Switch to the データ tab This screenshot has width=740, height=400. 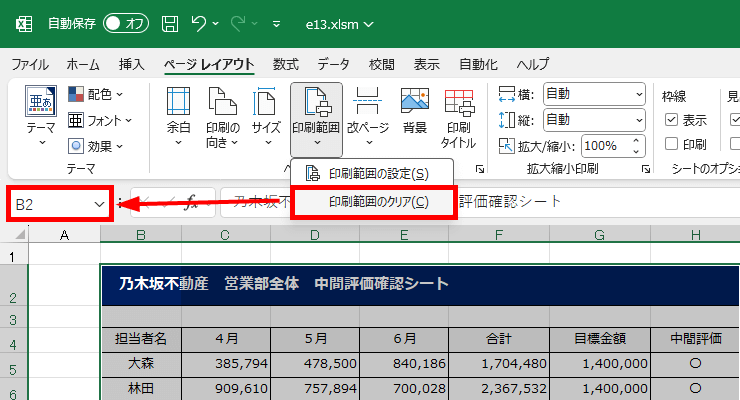(x=333, y=64)
